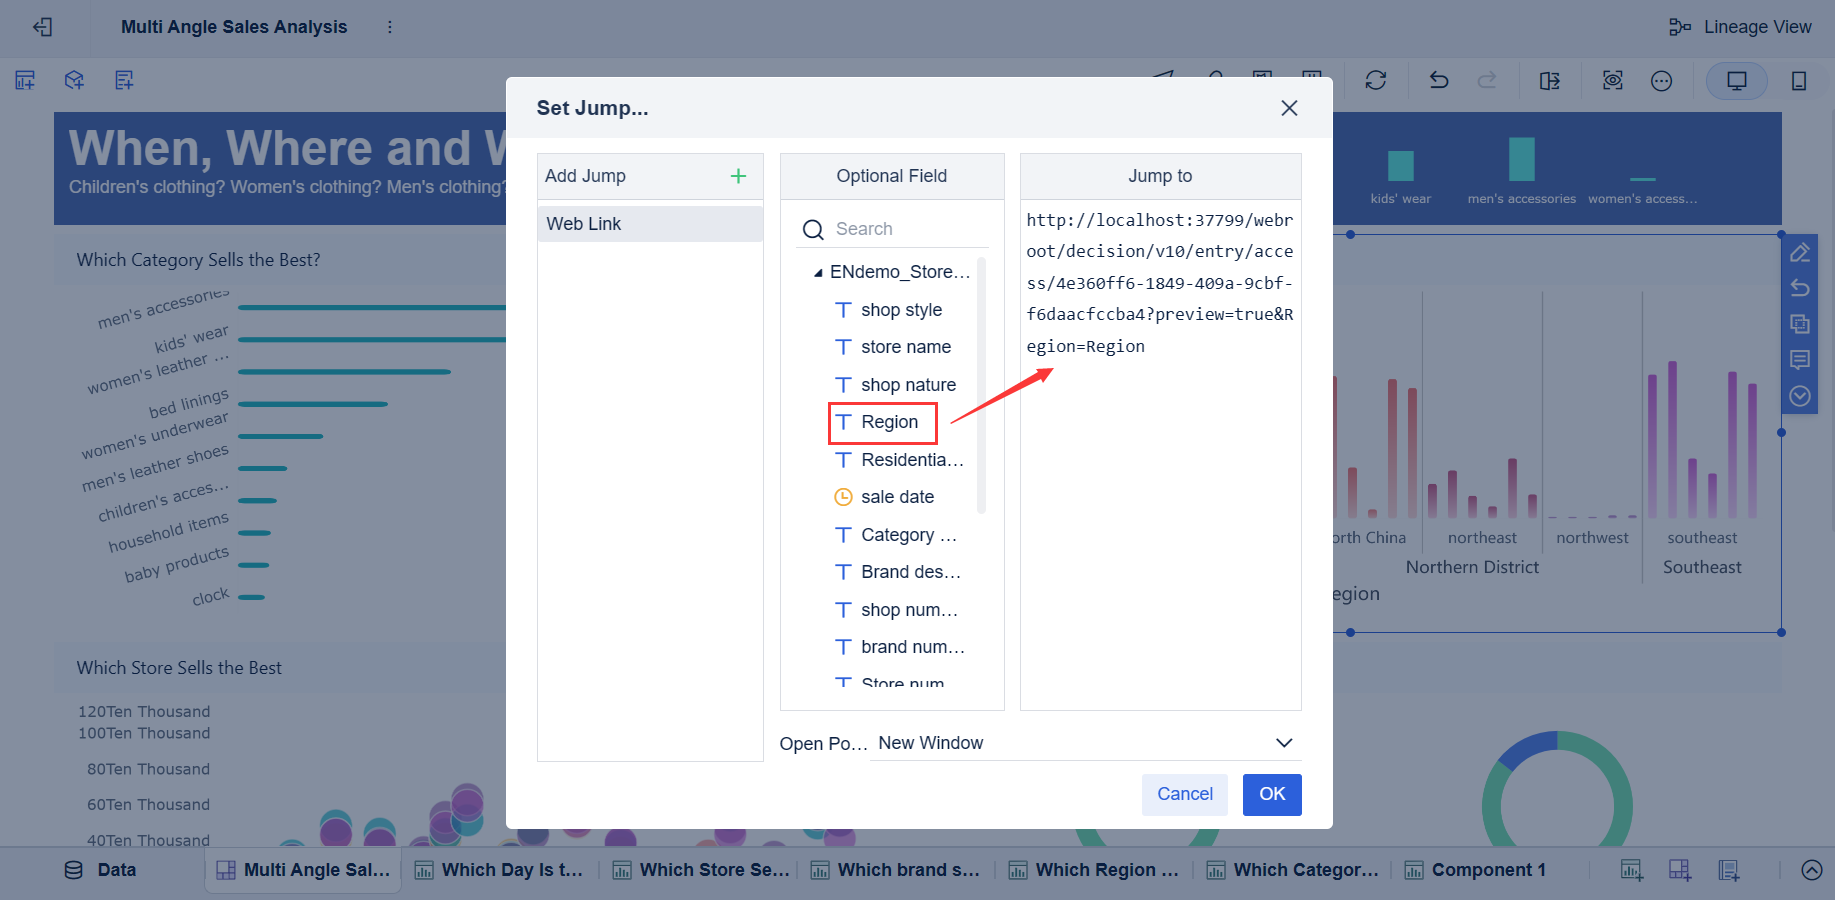Image resolution: width=1835 pixels, height=900 pixels.
Task: Collapse the bottom panel with the circular chevron
Action: (x=1812, y=870)
